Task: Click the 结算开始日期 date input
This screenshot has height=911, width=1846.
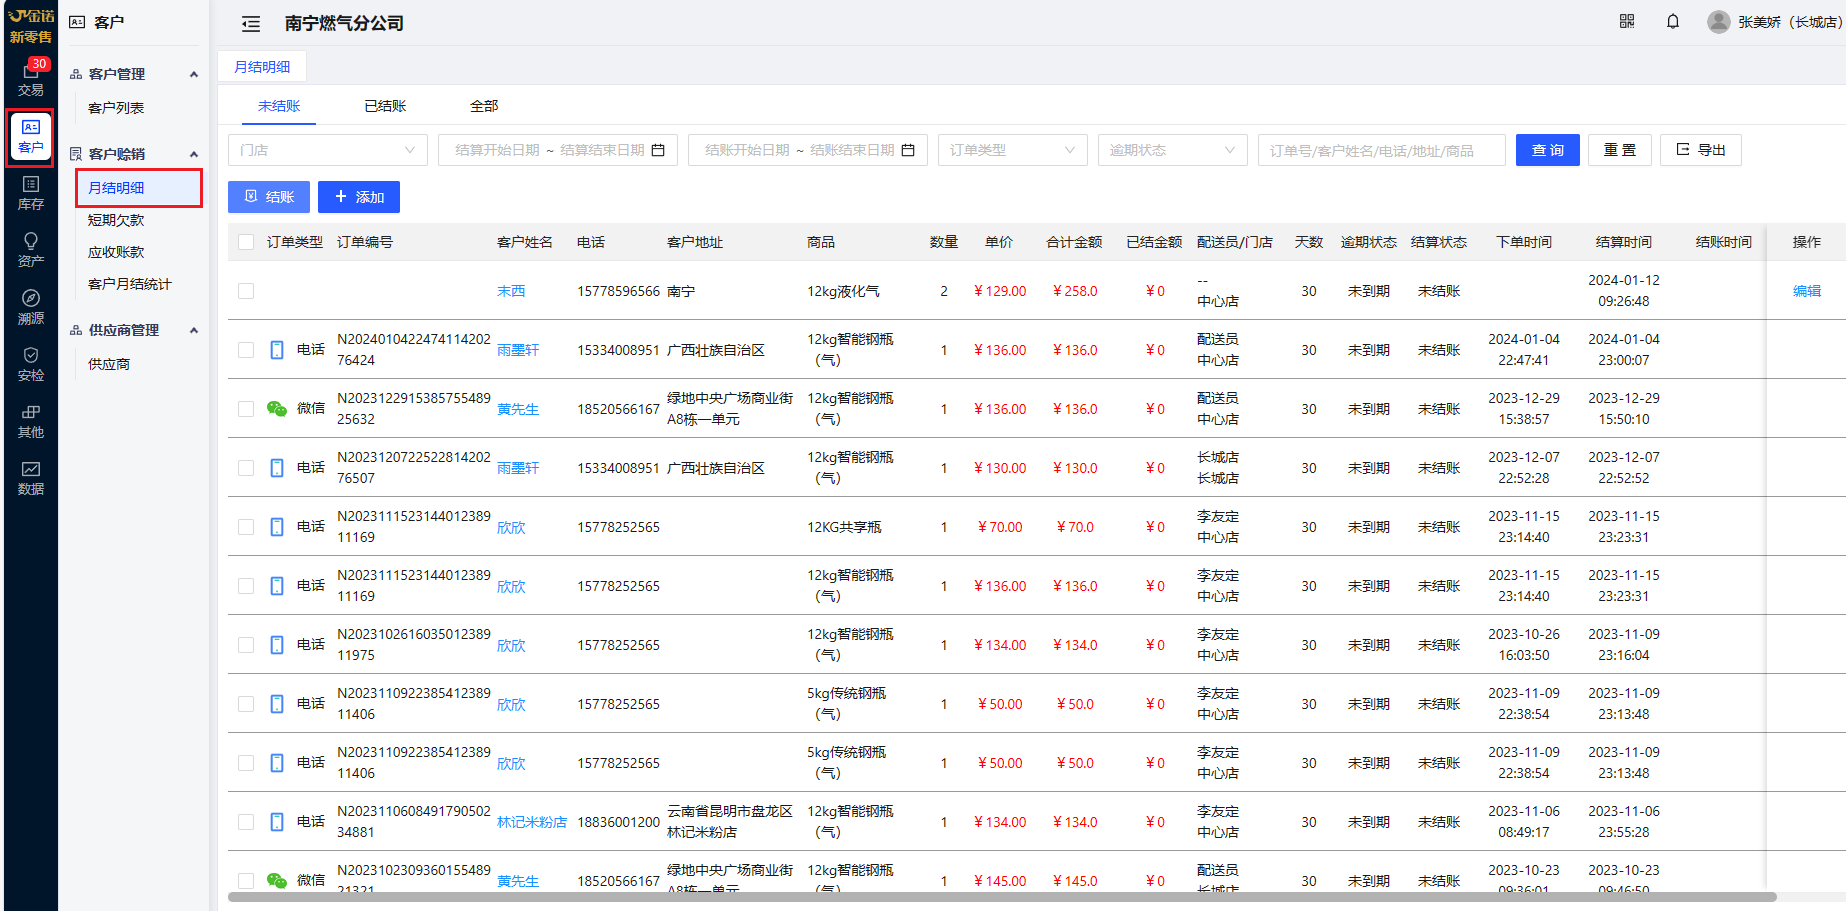Action: [x=497, y=150]
